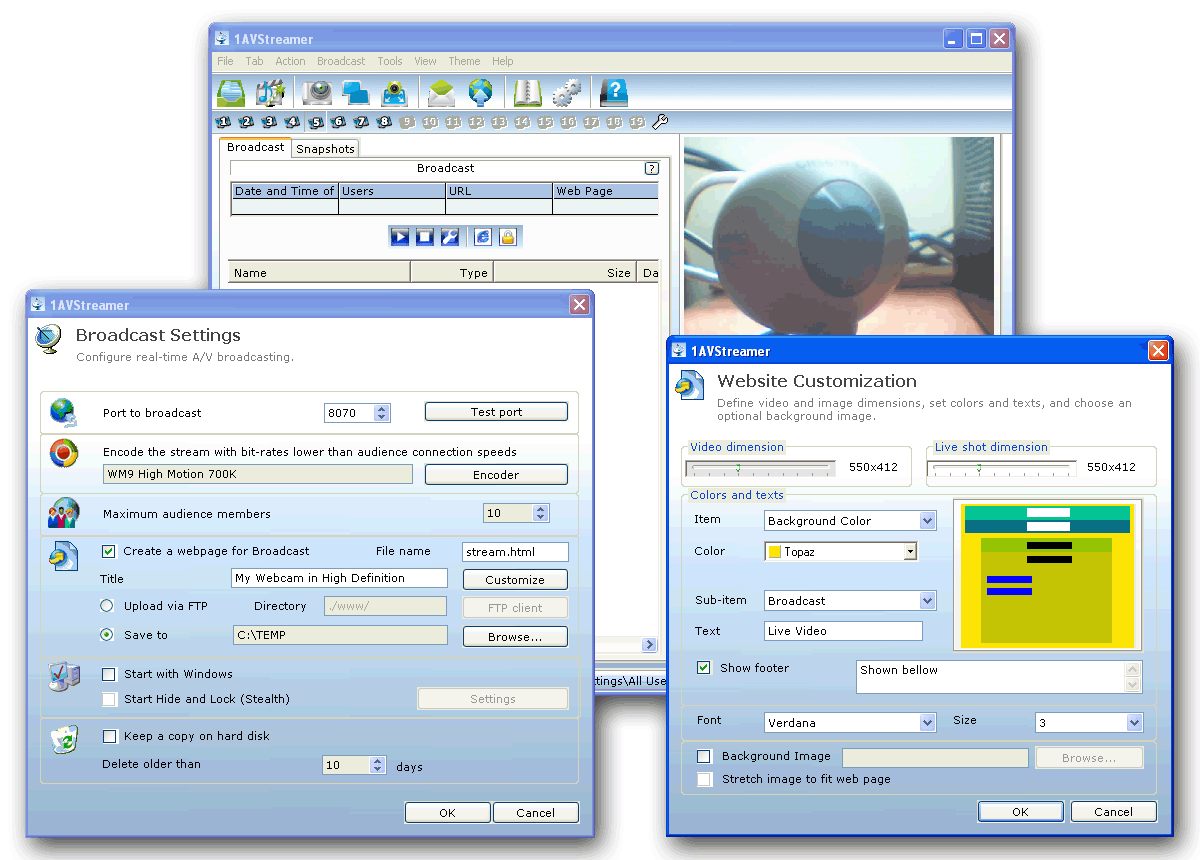This screenshot has height=860, width=1200.
Task: Click the webcam broadcast toolbar icon
Action: point(395,93)
